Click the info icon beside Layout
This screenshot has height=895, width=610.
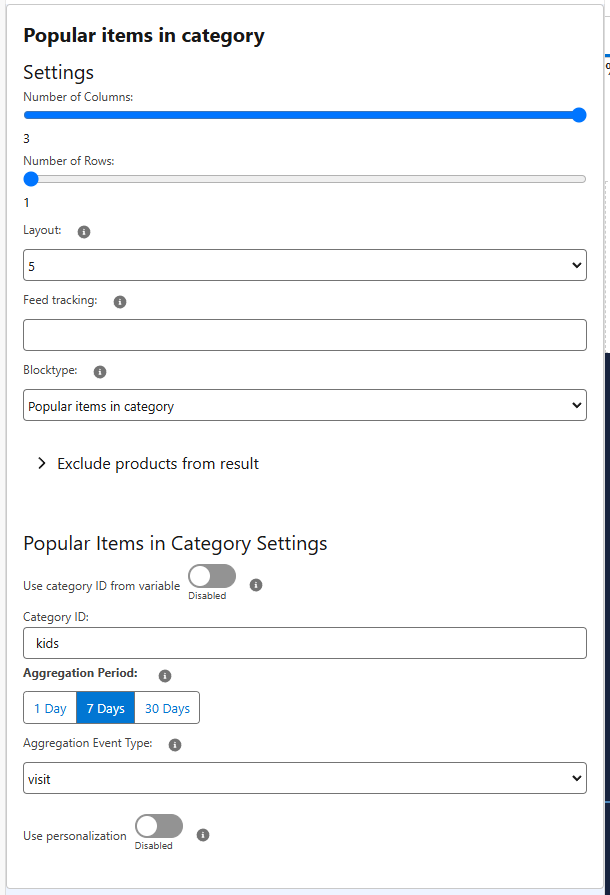click(84, 232)
